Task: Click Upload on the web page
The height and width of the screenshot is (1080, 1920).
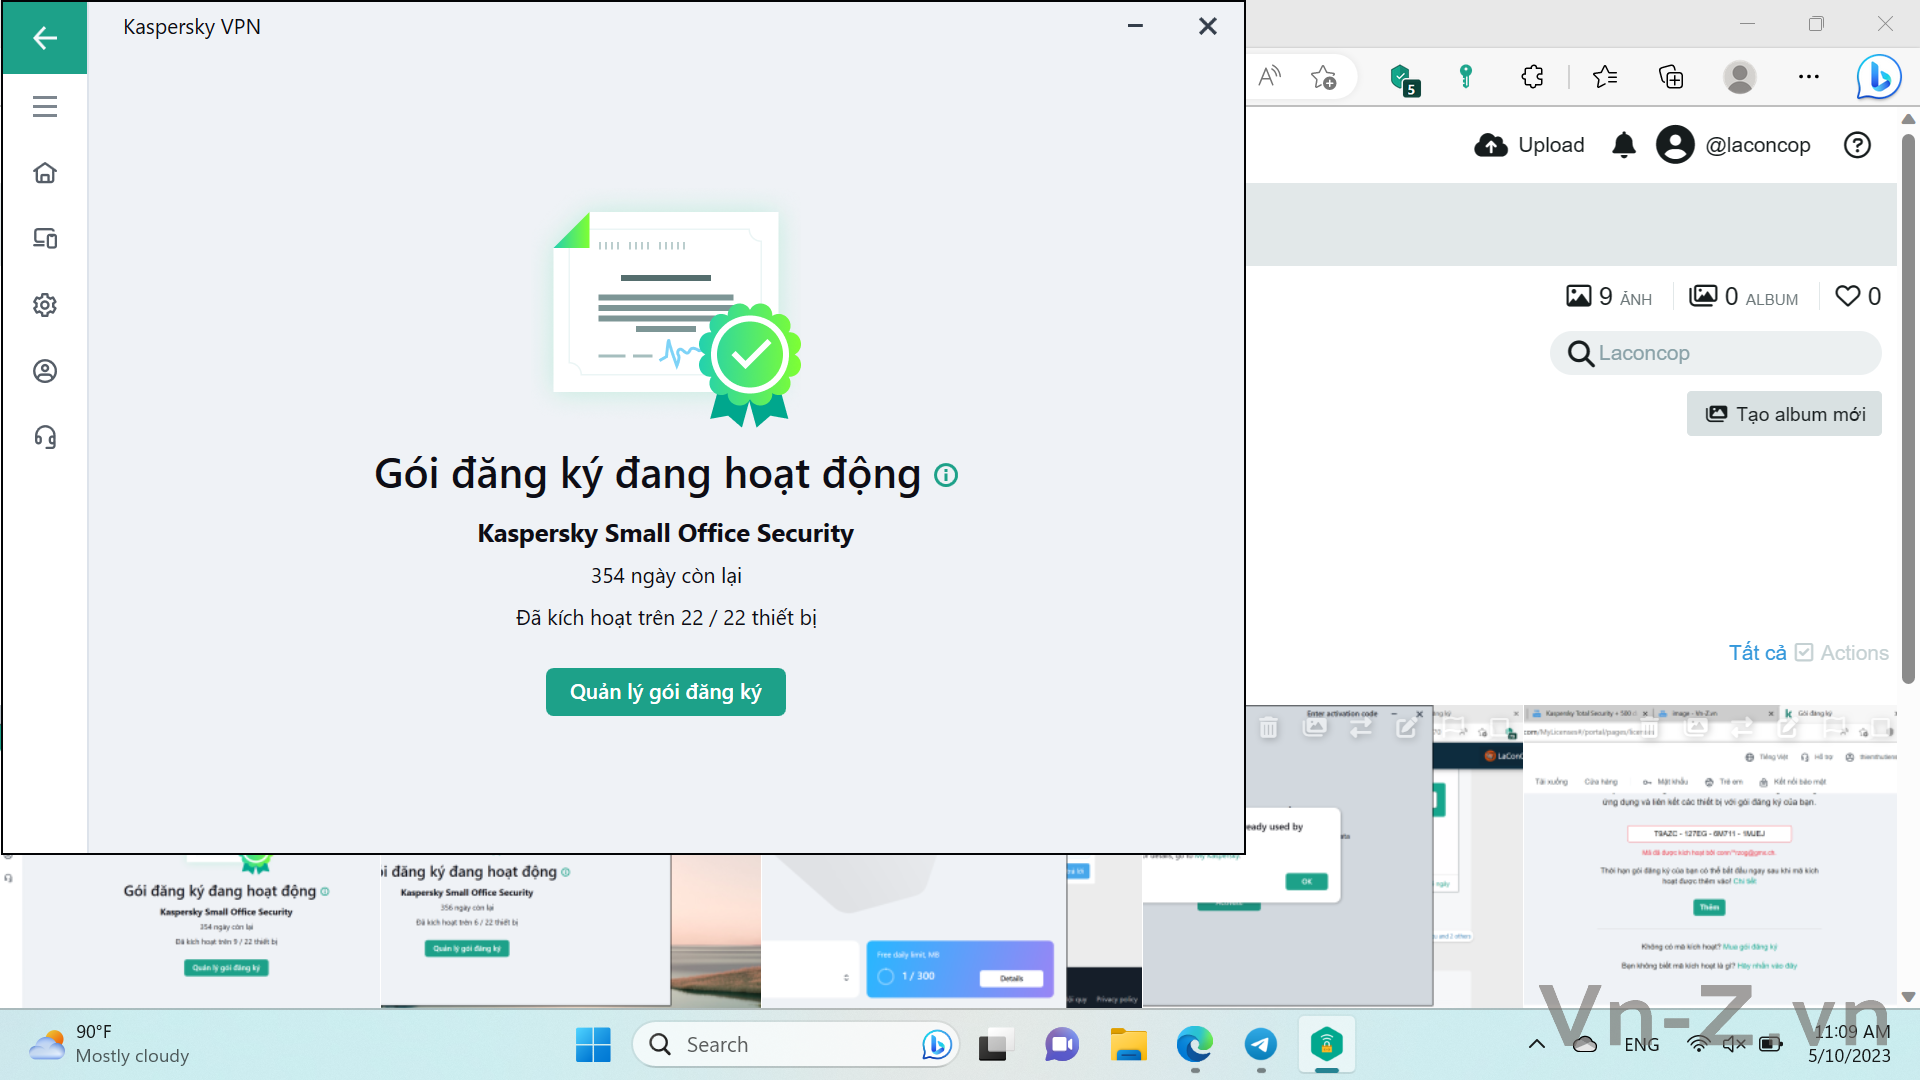Action: [x=1530, y=145]
